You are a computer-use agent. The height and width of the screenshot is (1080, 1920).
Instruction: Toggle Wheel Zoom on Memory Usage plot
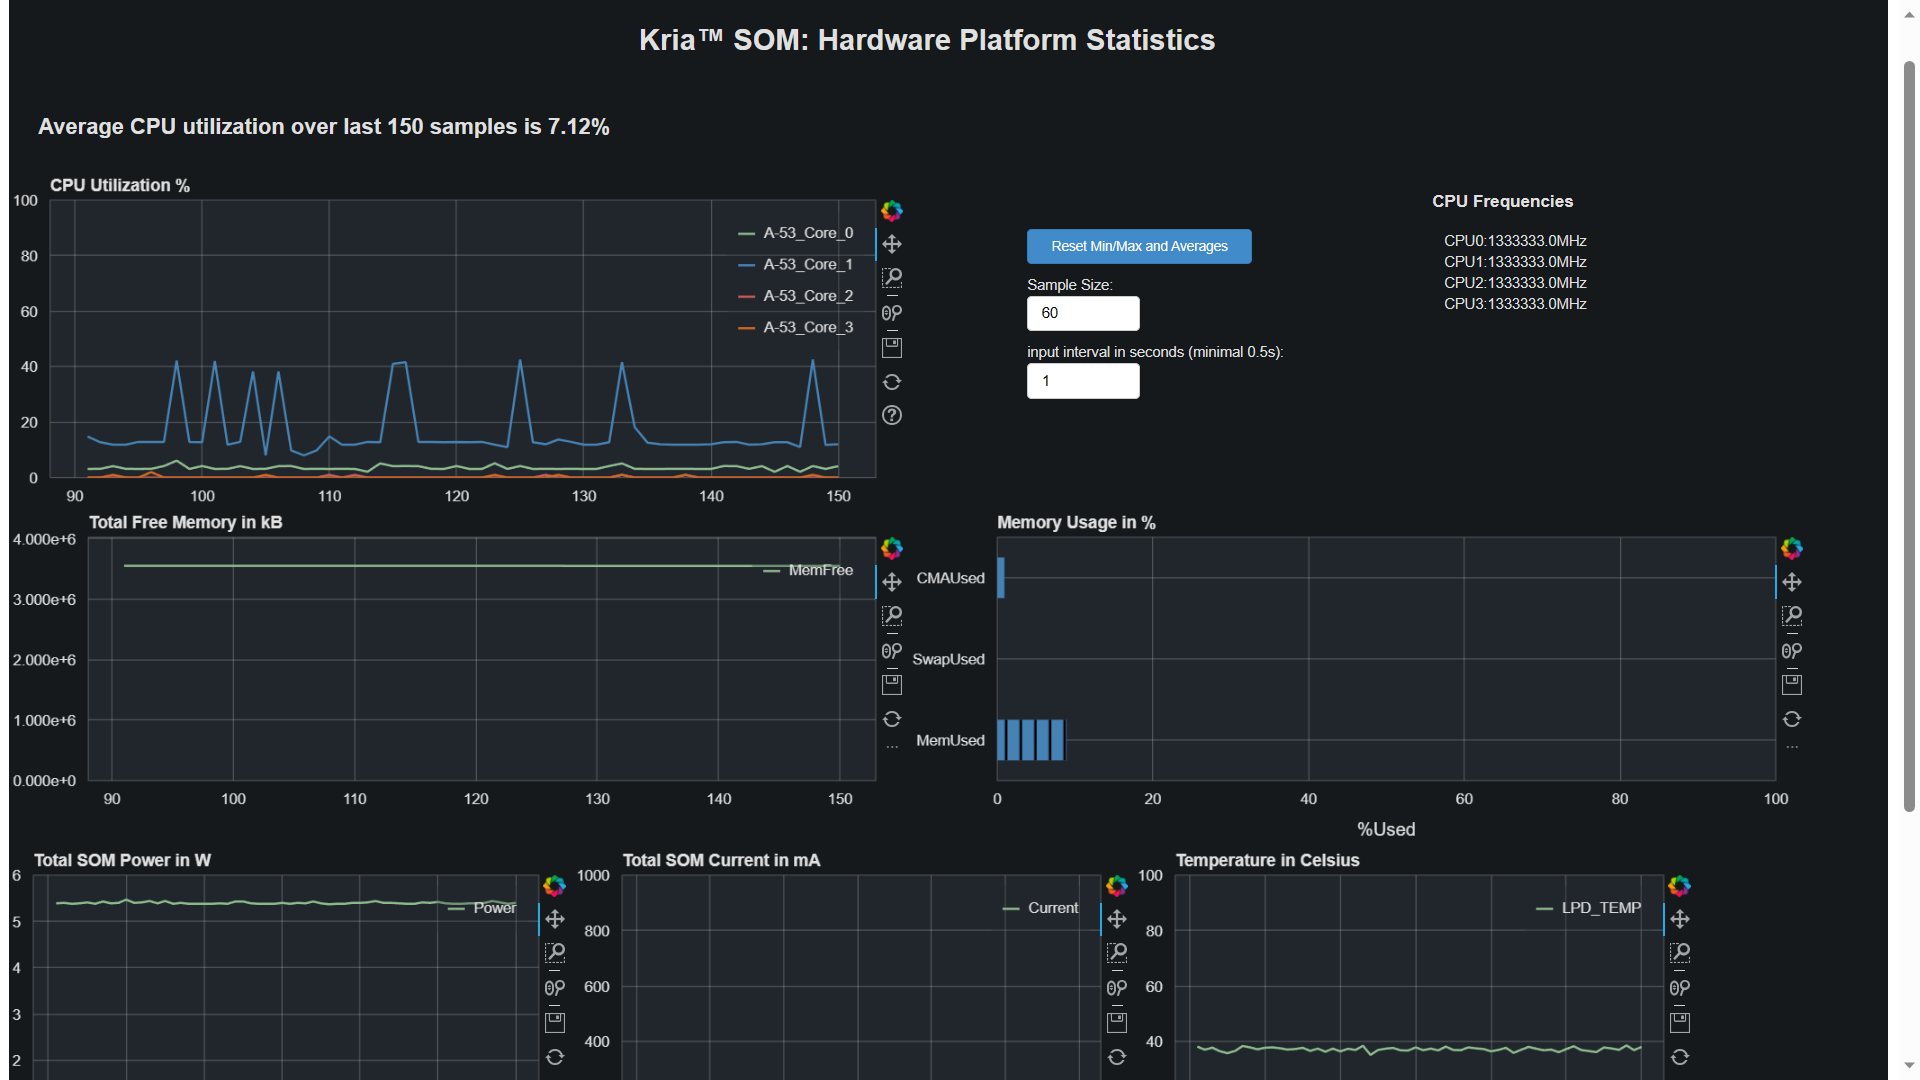pos(1792,651)
